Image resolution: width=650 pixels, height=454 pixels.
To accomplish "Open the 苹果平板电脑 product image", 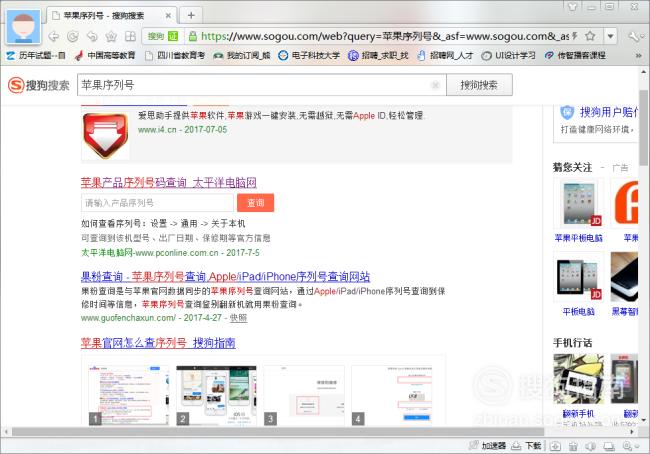I will (579, 204).
